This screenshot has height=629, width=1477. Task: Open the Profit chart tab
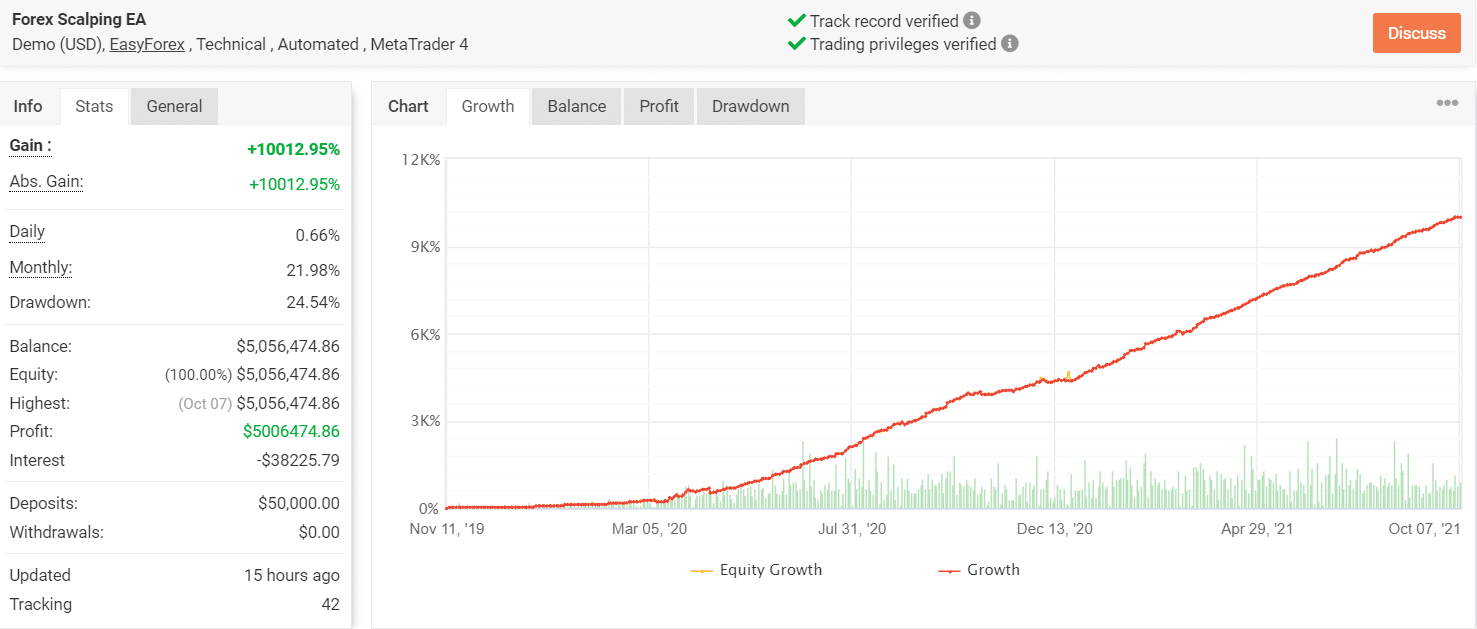click(658, 105)
